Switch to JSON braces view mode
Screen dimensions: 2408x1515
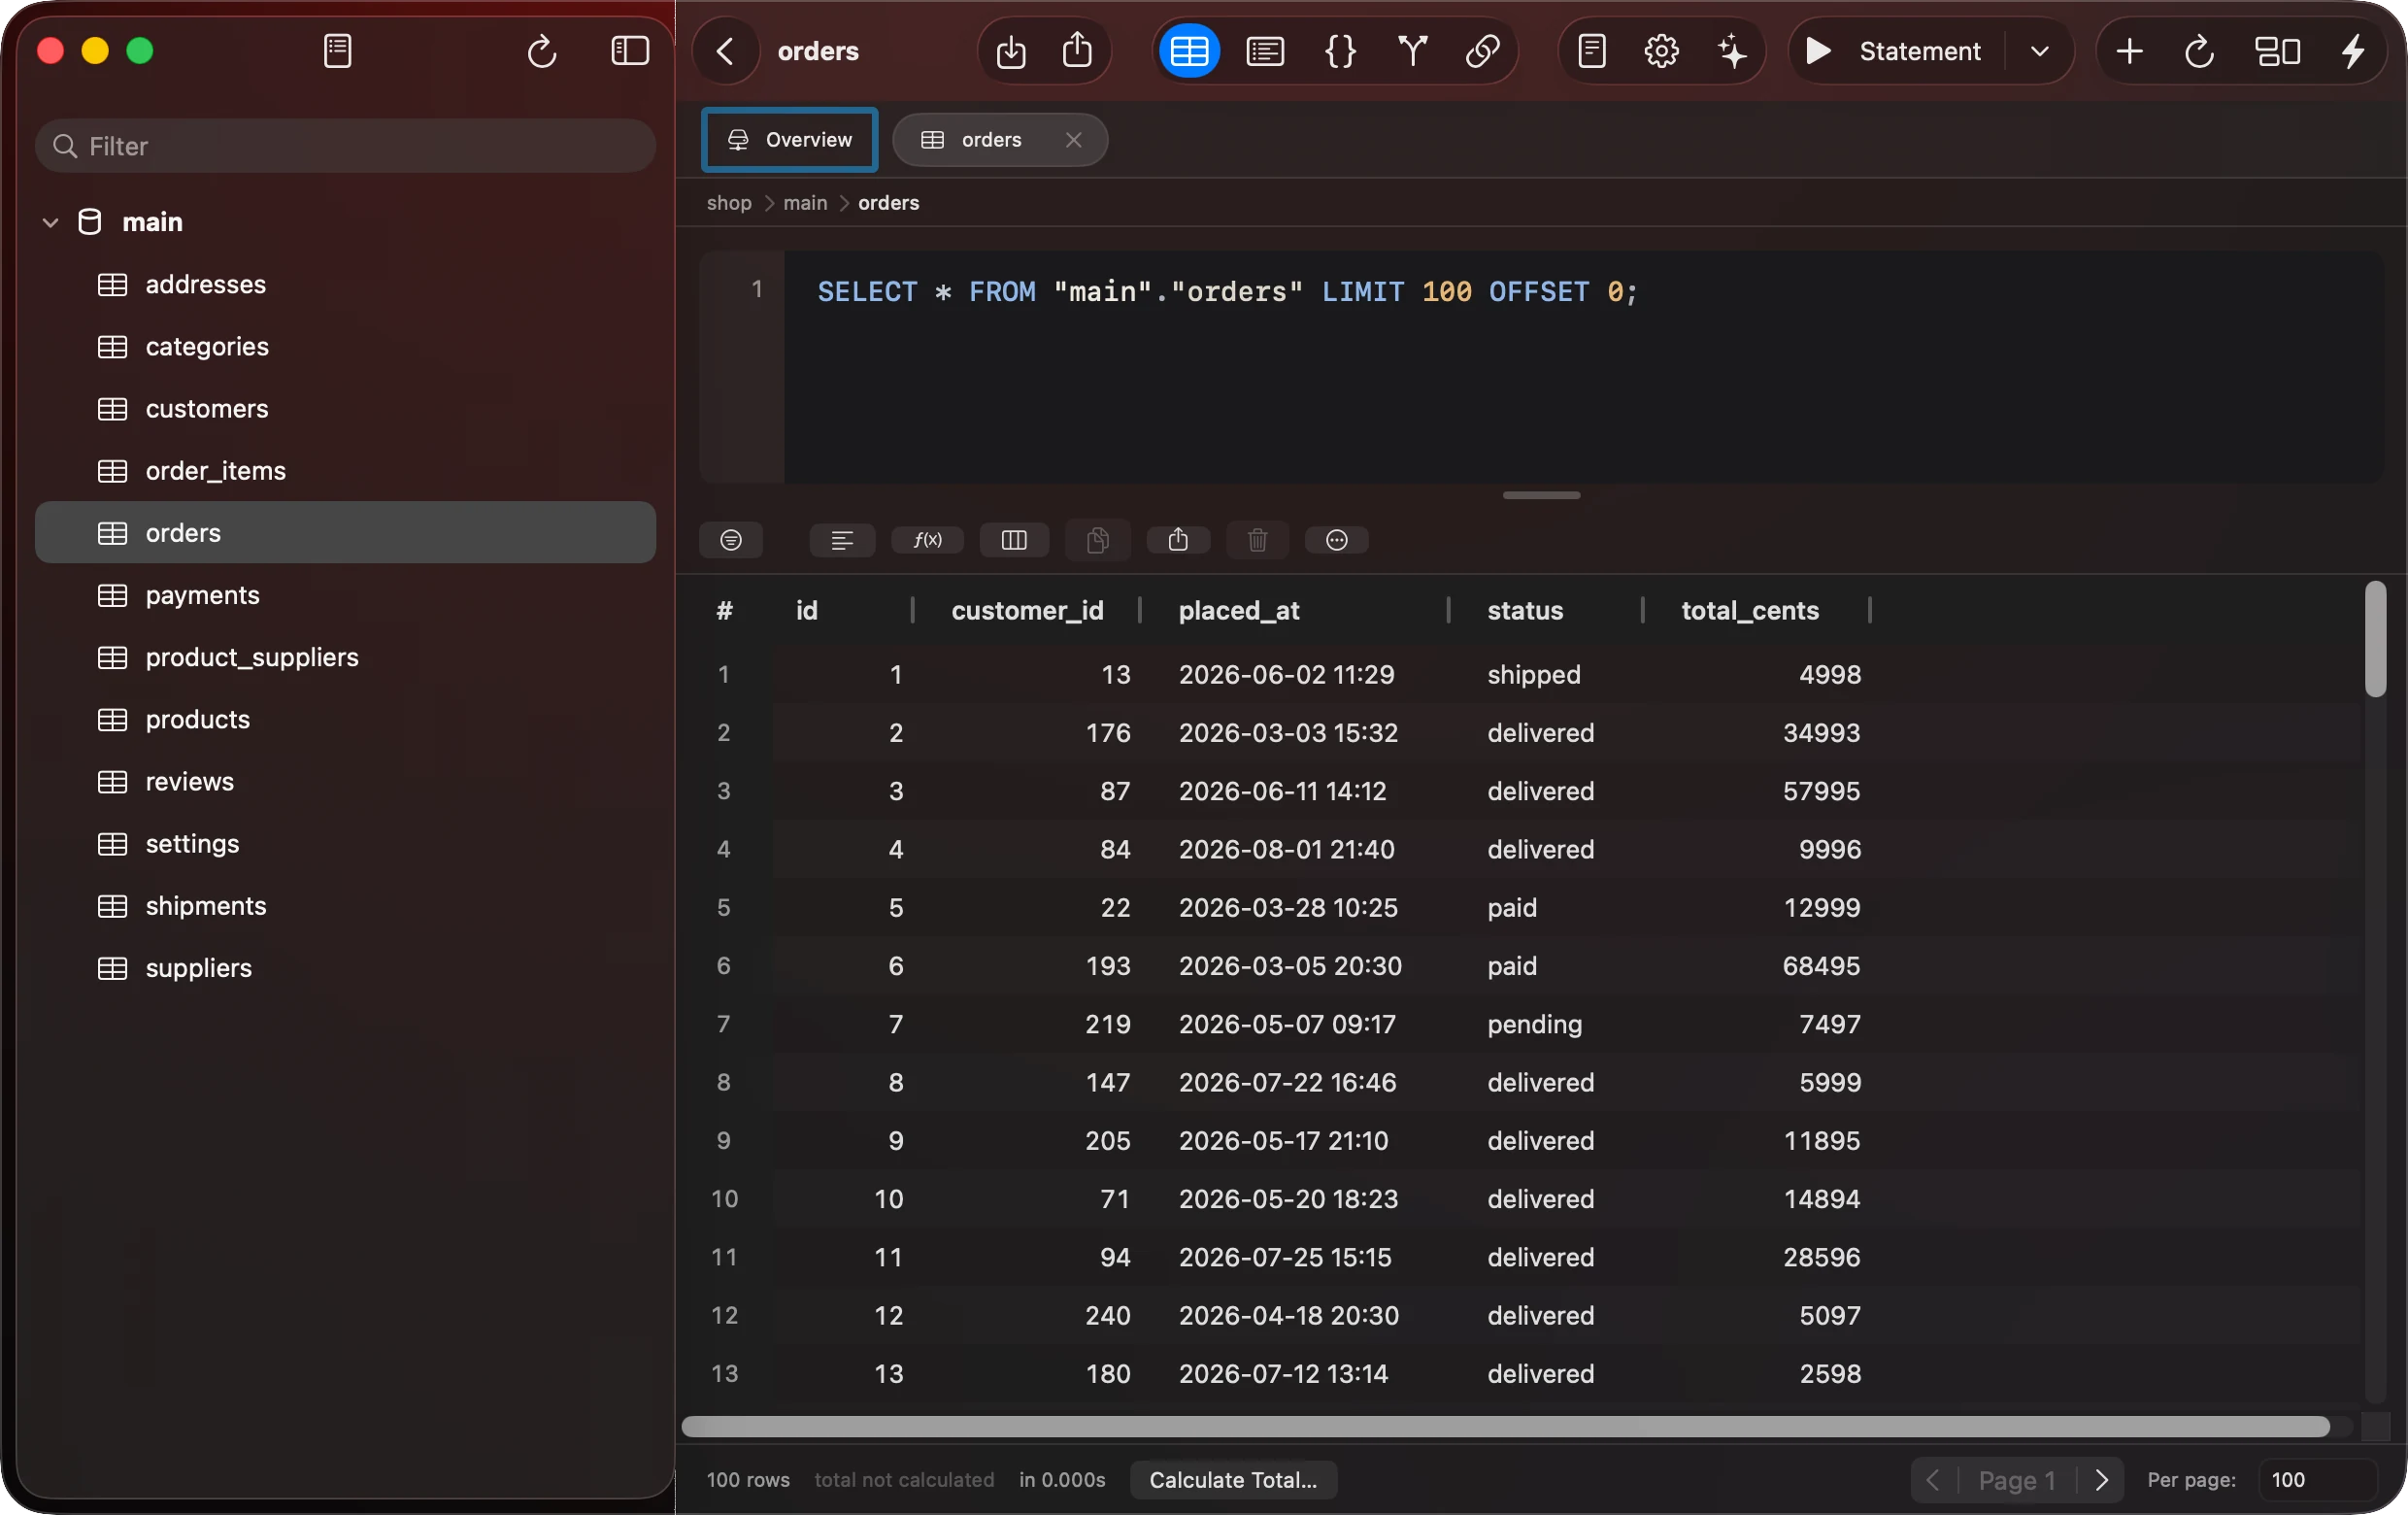click(1340, 51)
